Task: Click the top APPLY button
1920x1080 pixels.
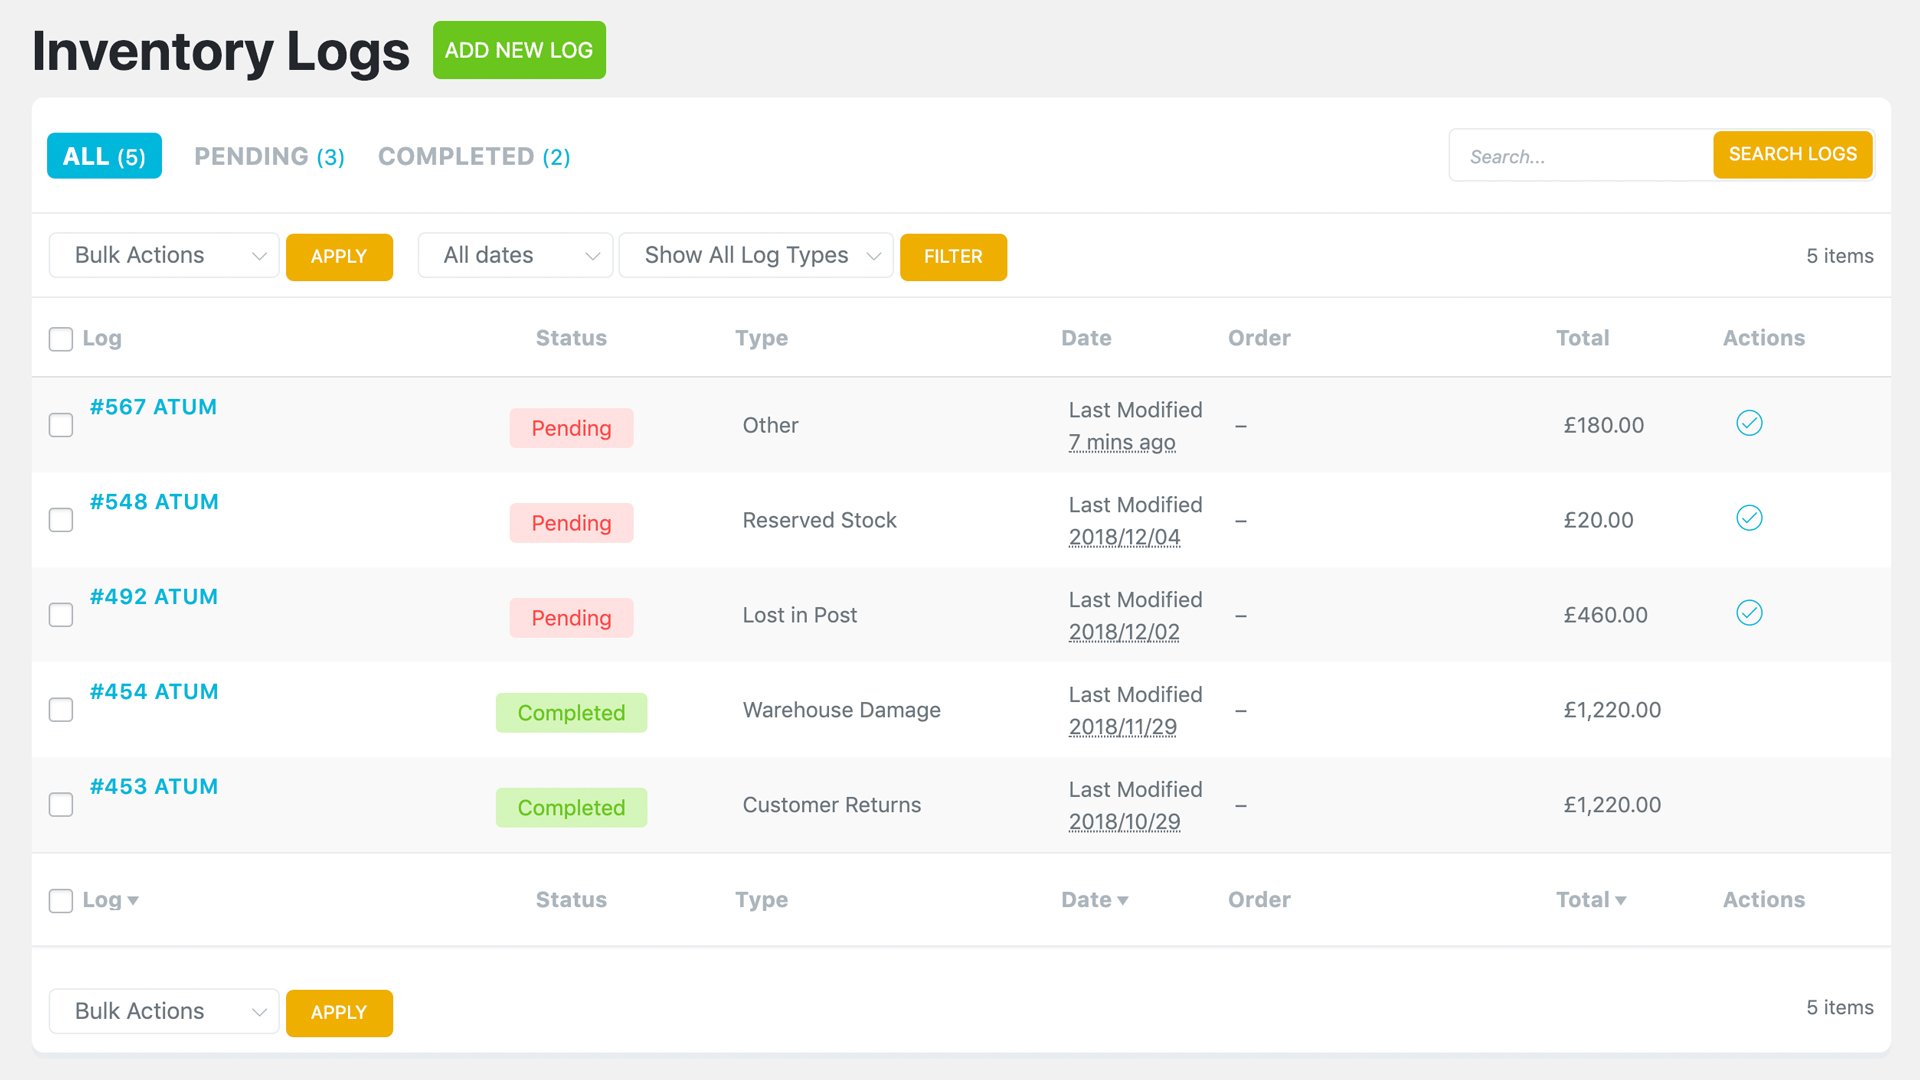Action: (339, 257)
